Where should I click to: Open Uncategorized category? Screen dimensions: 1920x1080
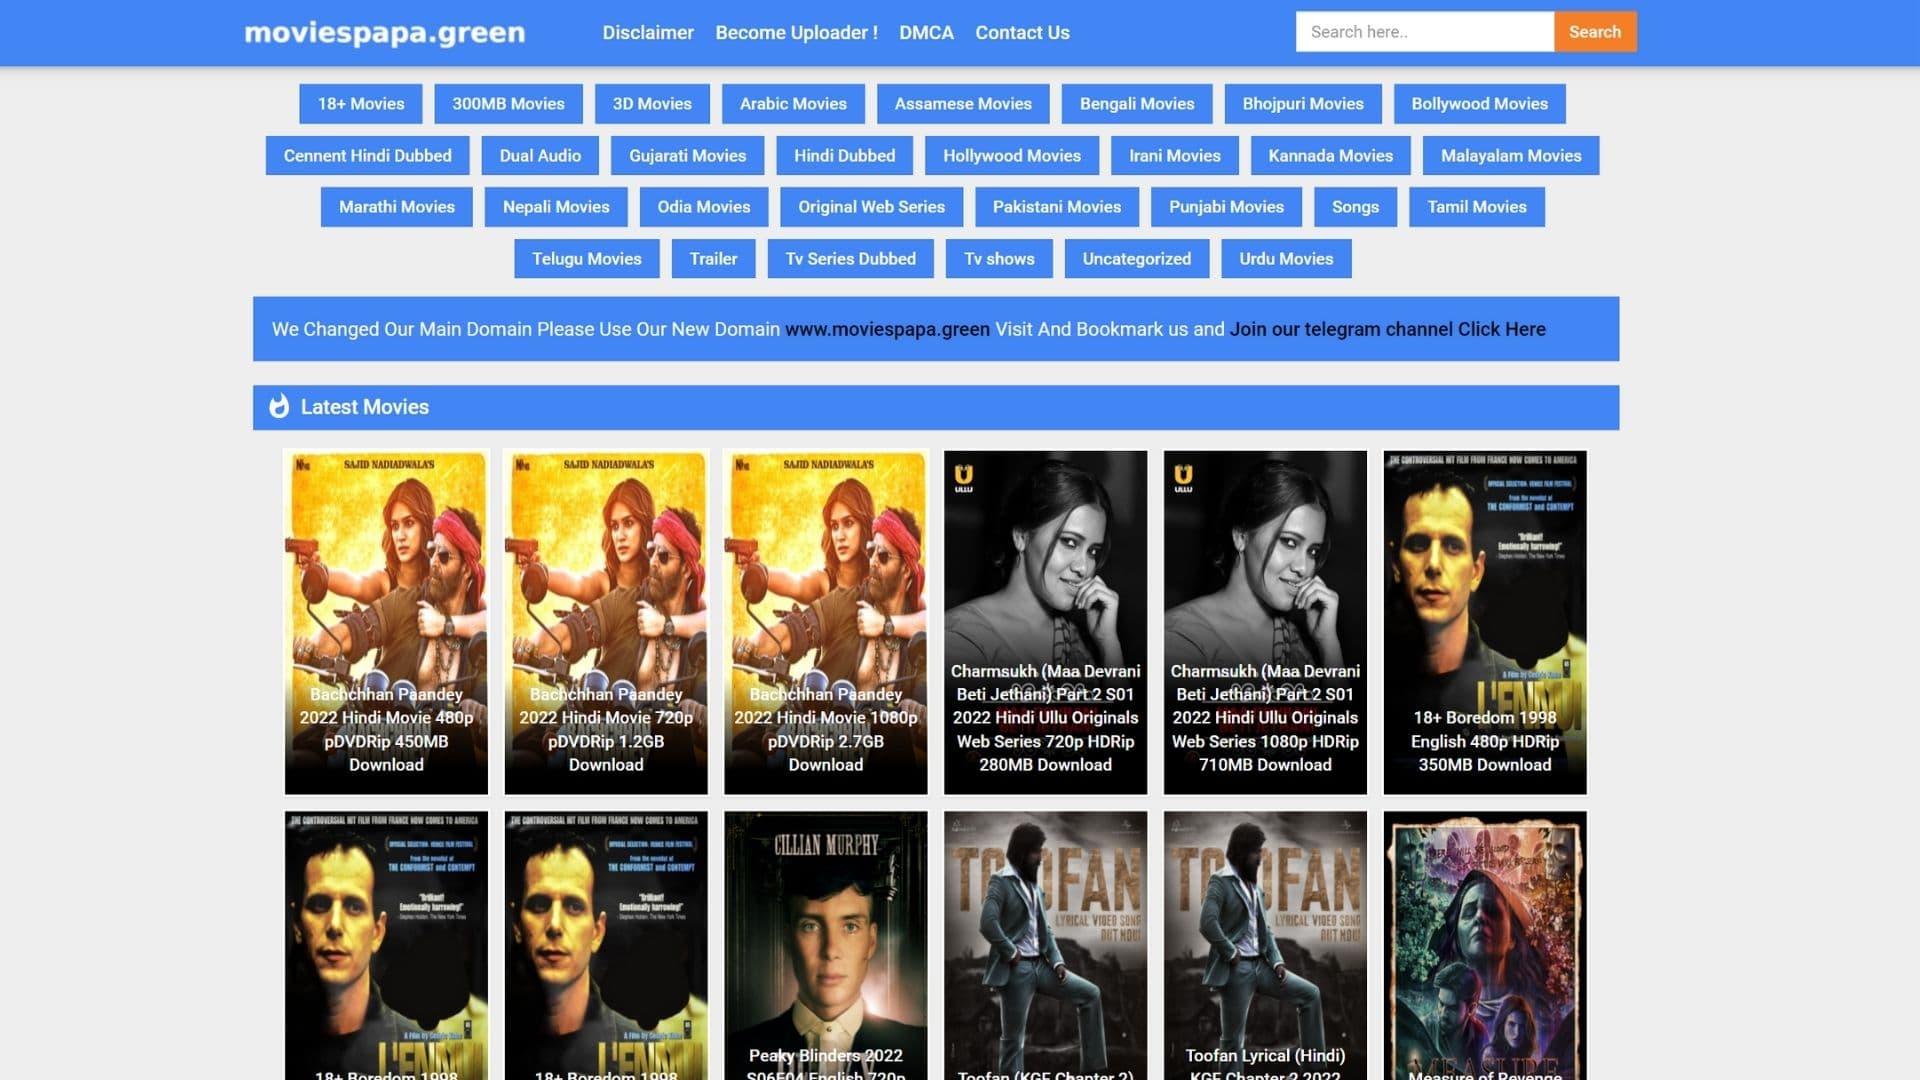[1137, 259]
